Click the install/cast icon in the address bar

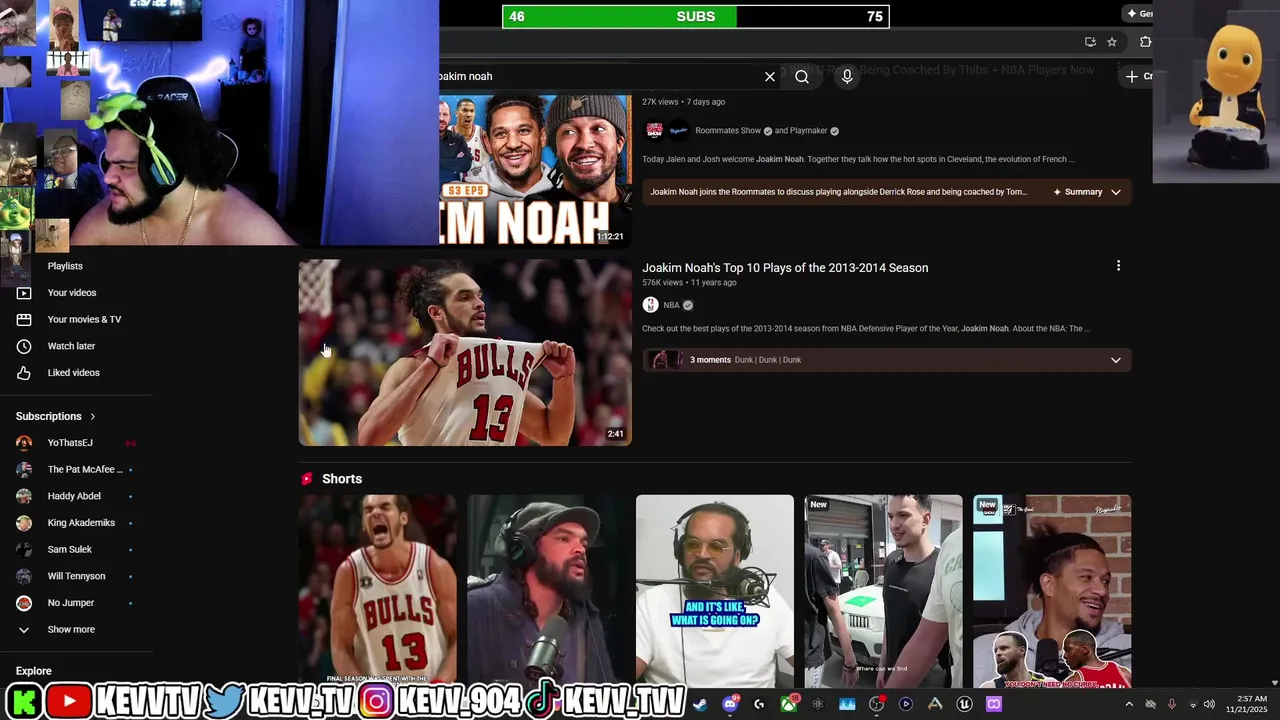pos(1090,42)
